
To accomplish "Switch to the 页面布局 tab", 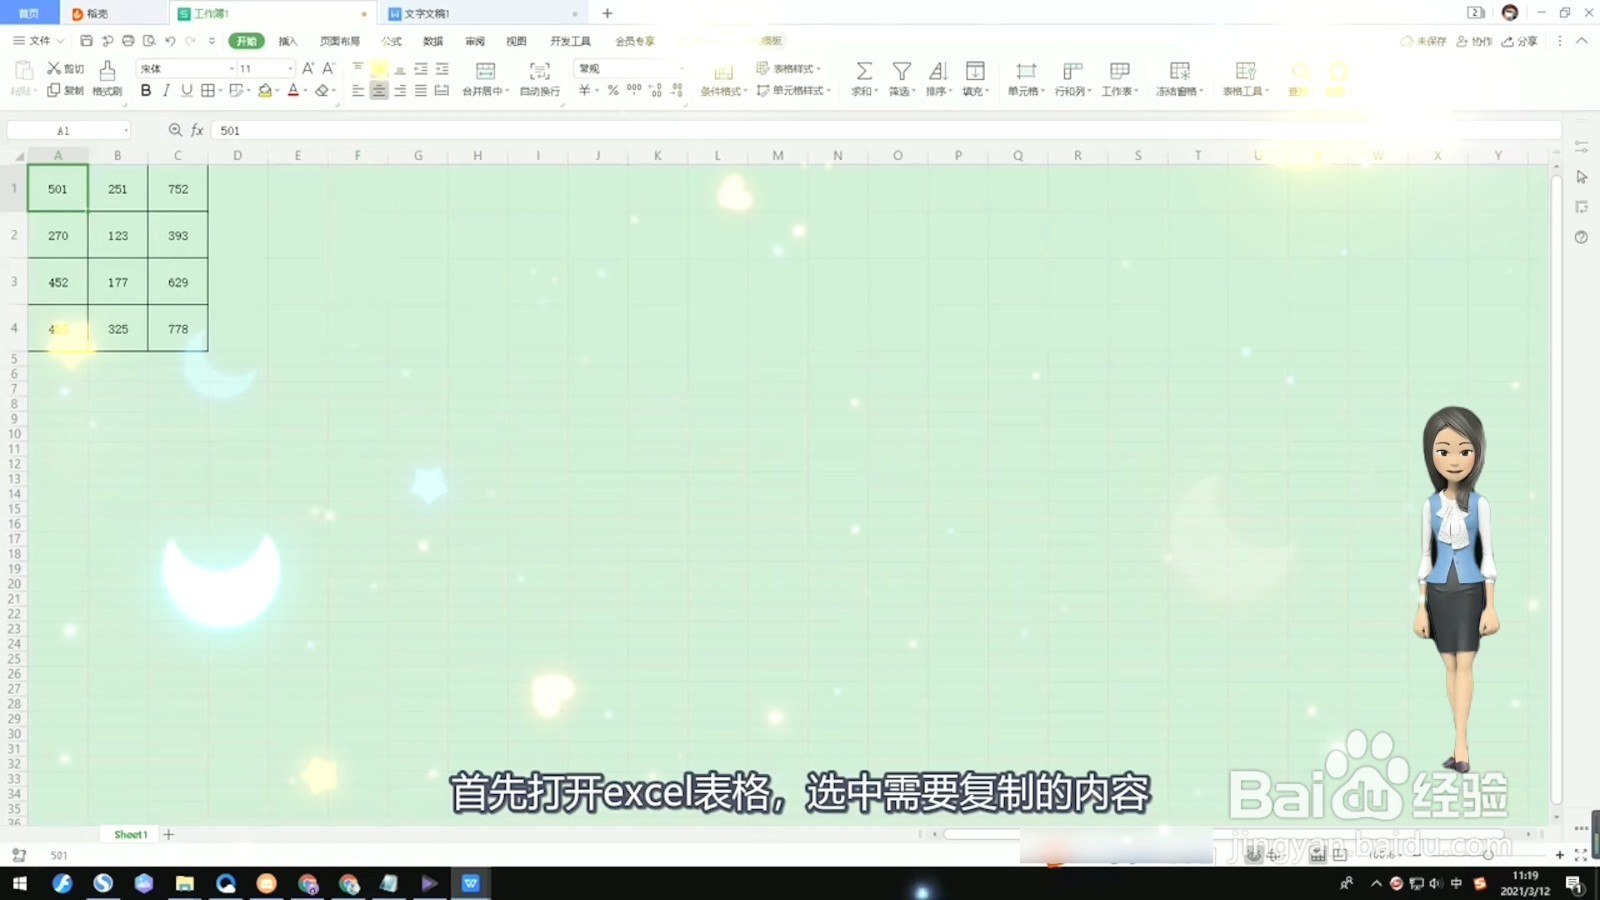I will tap(340, 41).
